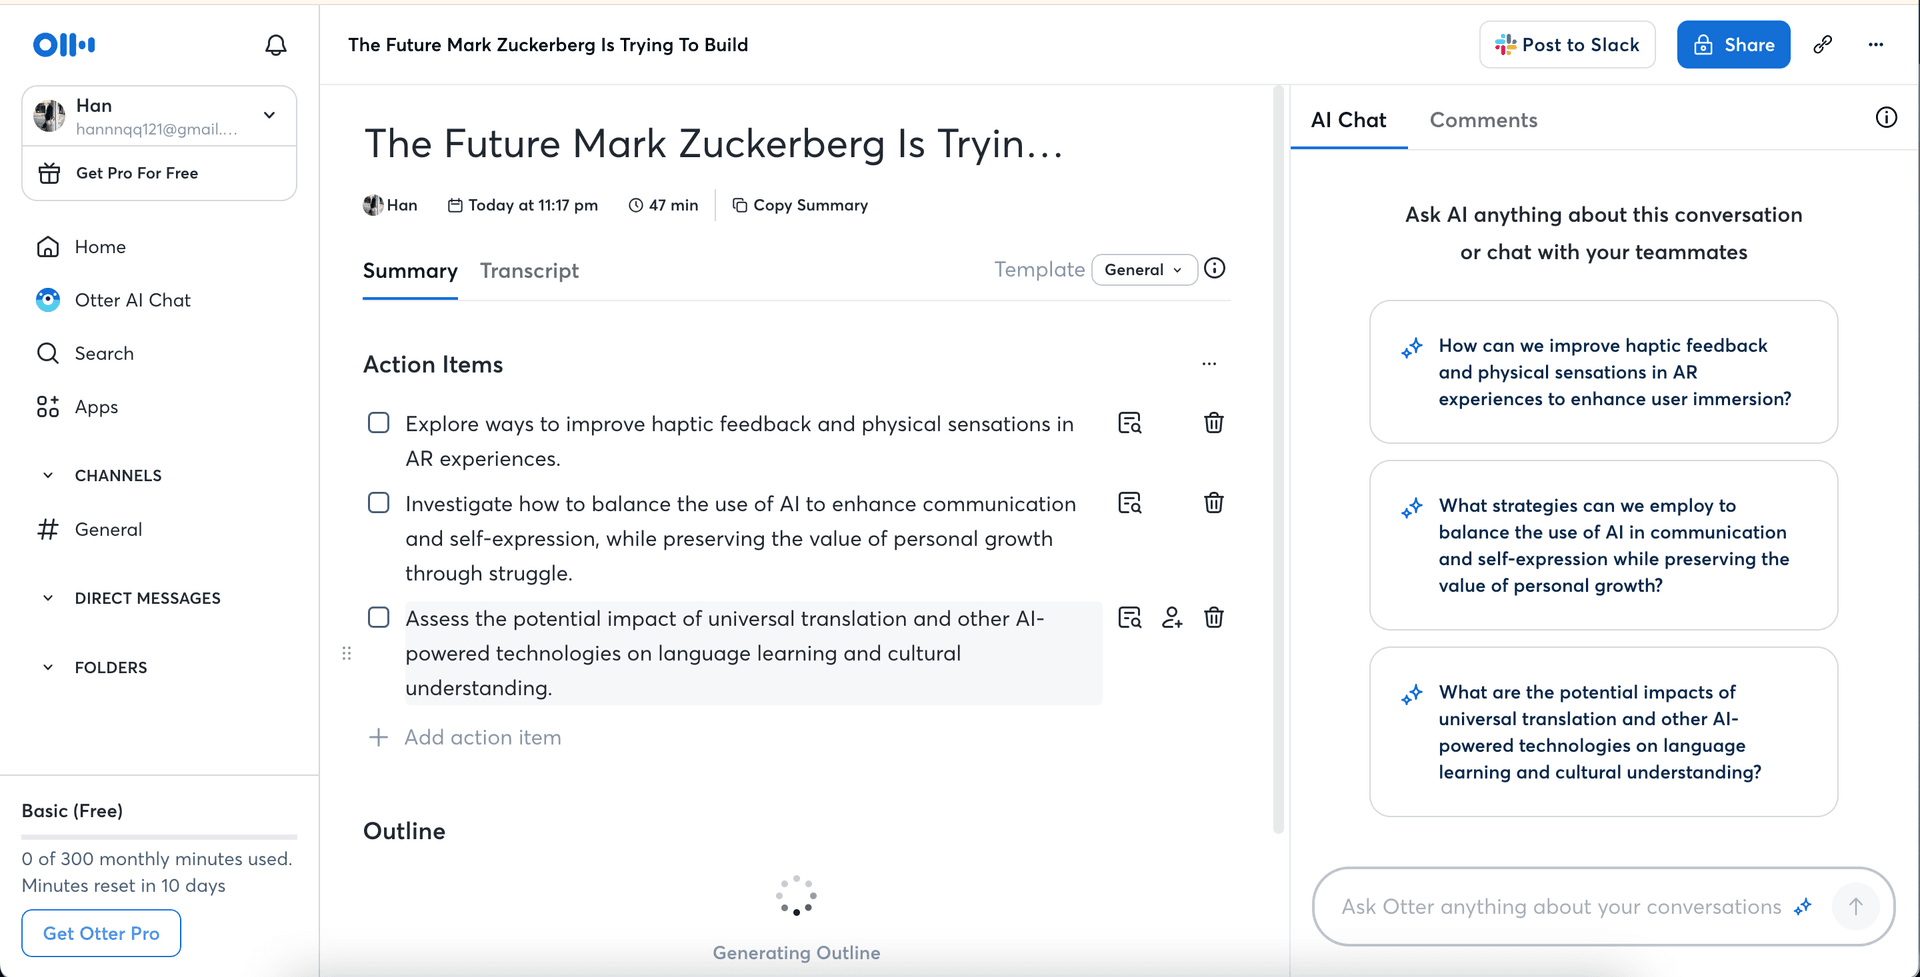Click the Post to Slack button
This screenshot has height=977, width=1920.
pos(1566,45)
